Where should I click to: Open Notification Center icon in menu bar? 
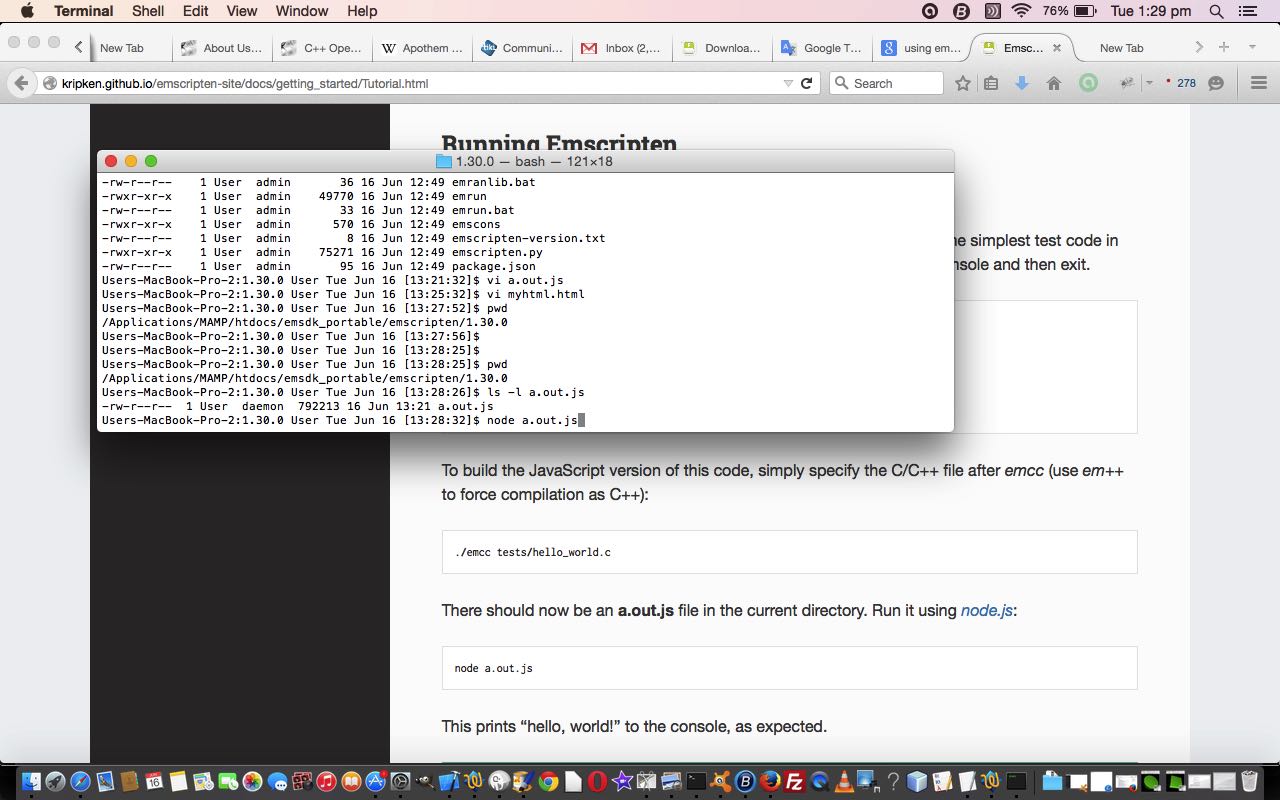1247,11
